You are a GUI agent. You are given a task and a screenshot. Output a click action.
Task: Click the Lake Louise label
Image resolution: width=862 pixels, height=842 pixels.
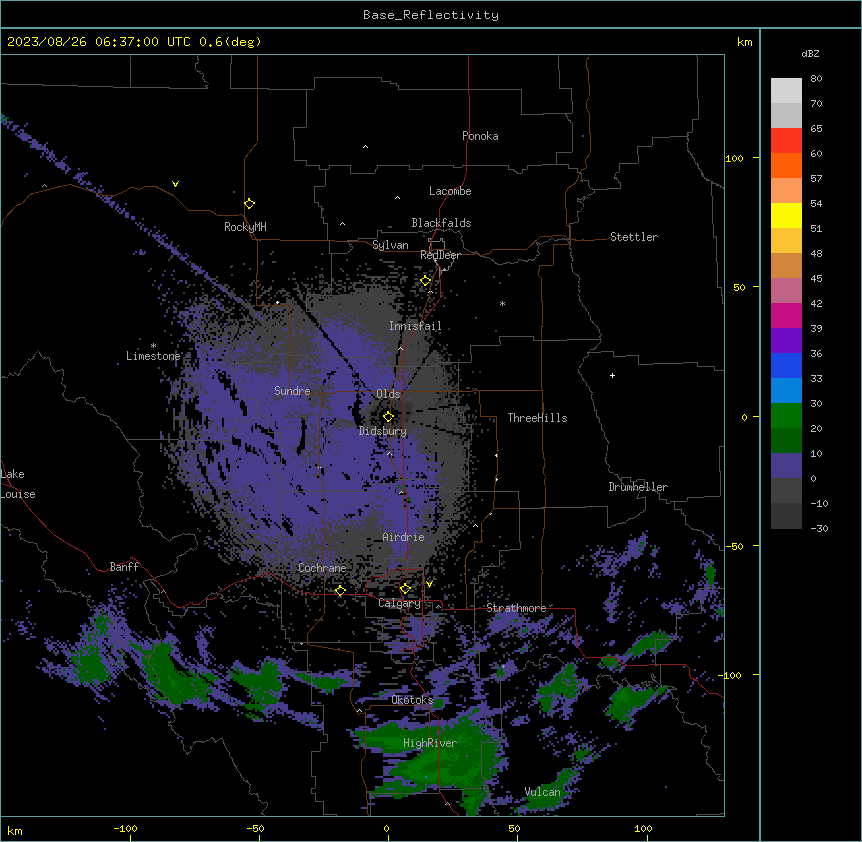coord(18,484)
